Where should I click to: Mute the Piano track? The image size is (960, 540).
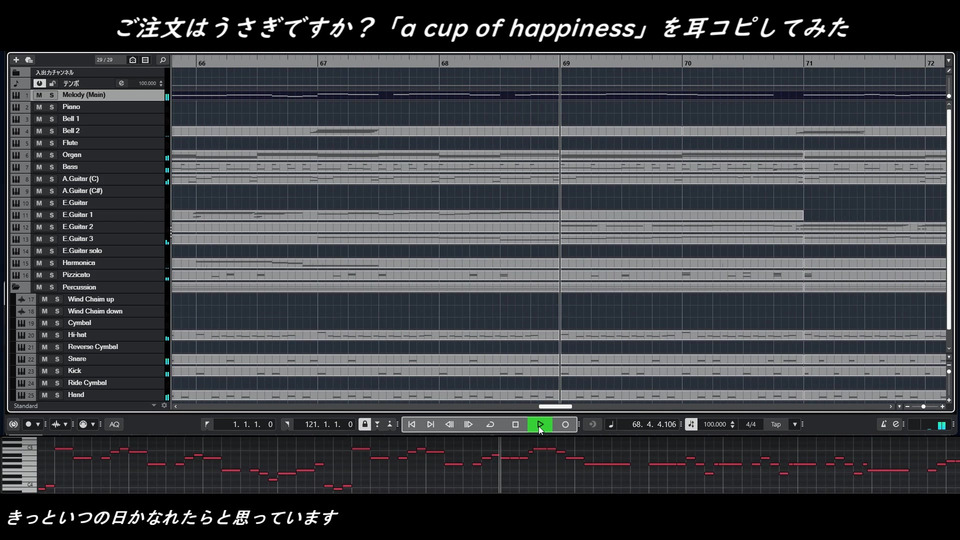[x=39, y=107]
